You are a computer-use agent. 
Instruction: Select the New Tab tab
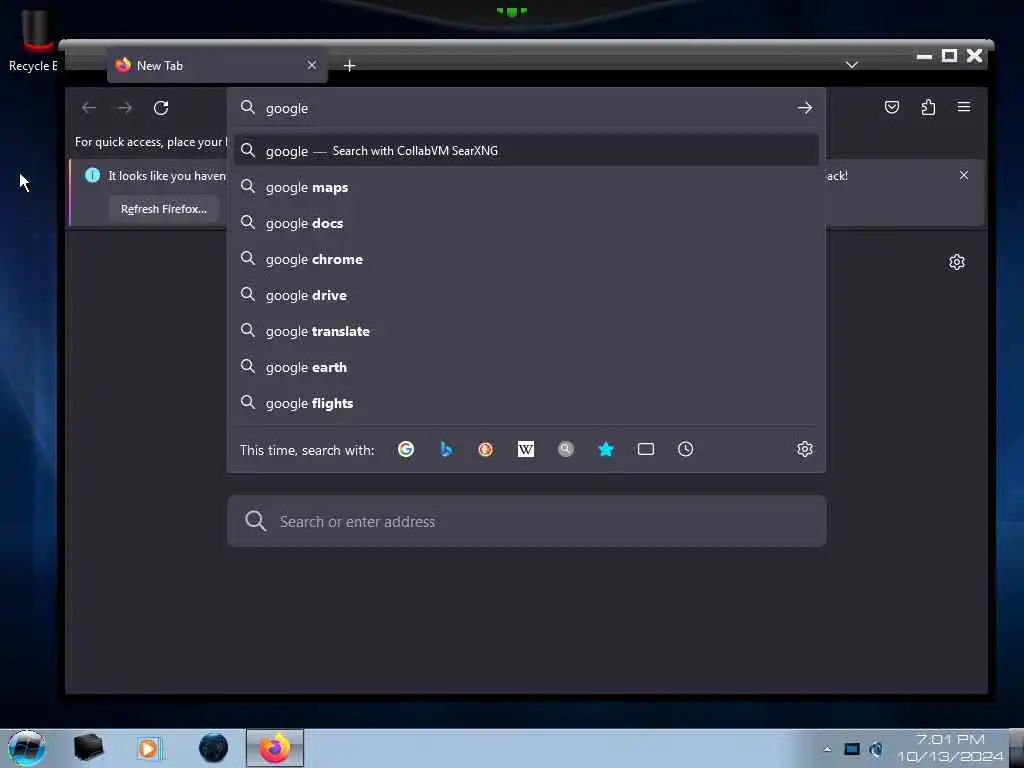[x=217, y=65]
